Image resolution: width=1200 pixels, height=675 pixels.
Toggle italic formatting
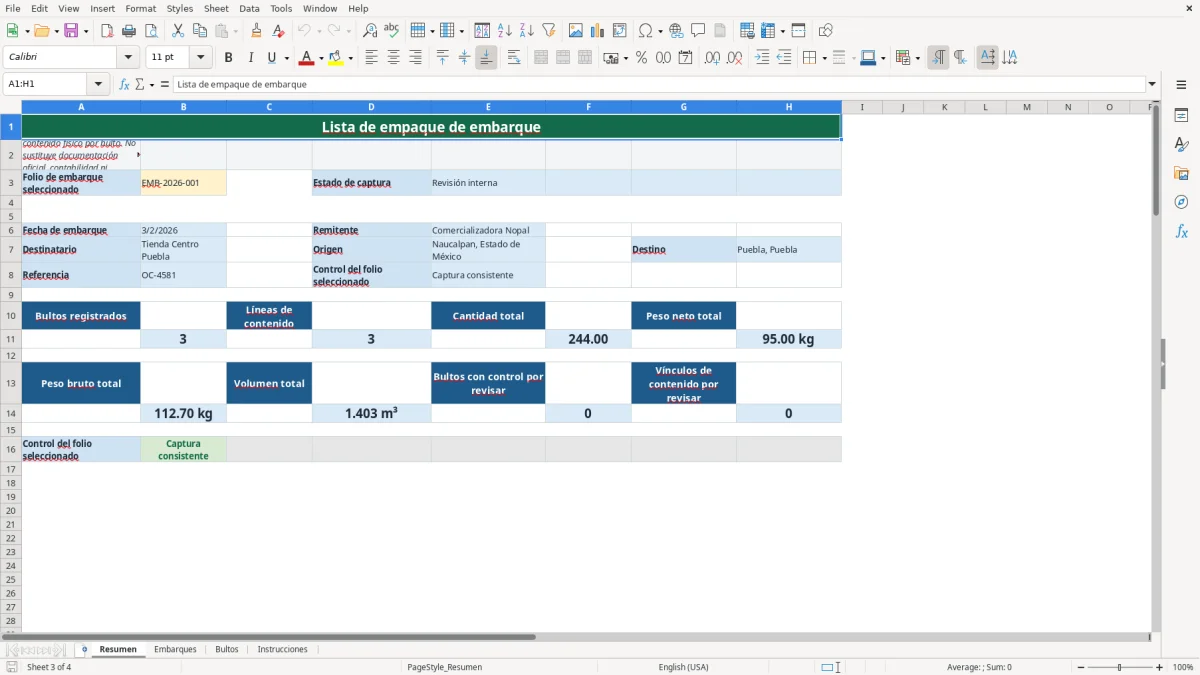pyautogui.click(x=250, y=58)
